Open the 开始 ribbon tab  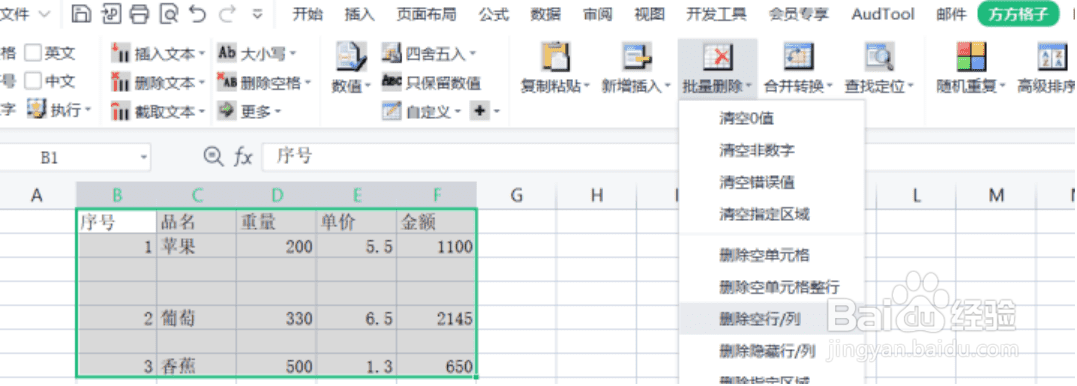[x=308, y=14]
